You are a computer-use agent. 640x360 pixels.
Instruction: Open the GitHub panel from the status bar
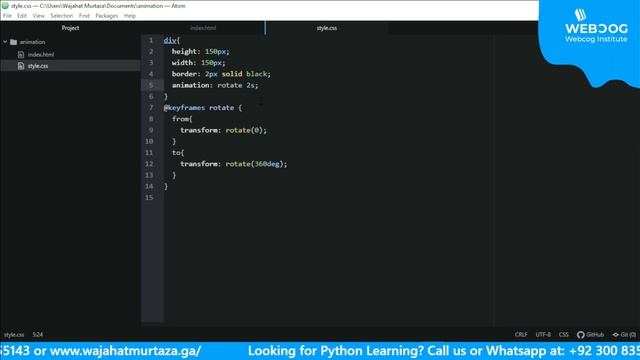pos(590,335)
